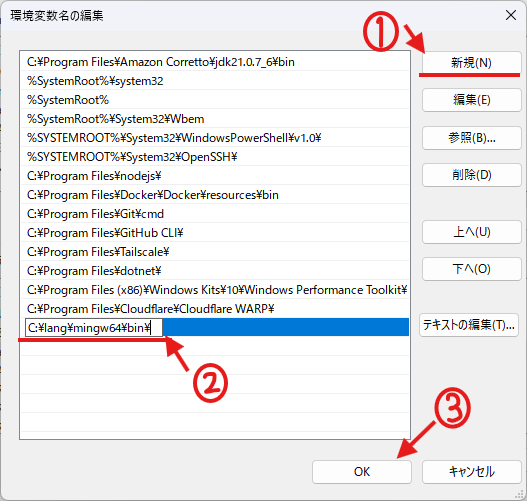Select the plain %SystemRoot% entry
The width and height of the screenshot is (527, 501).
215,100
